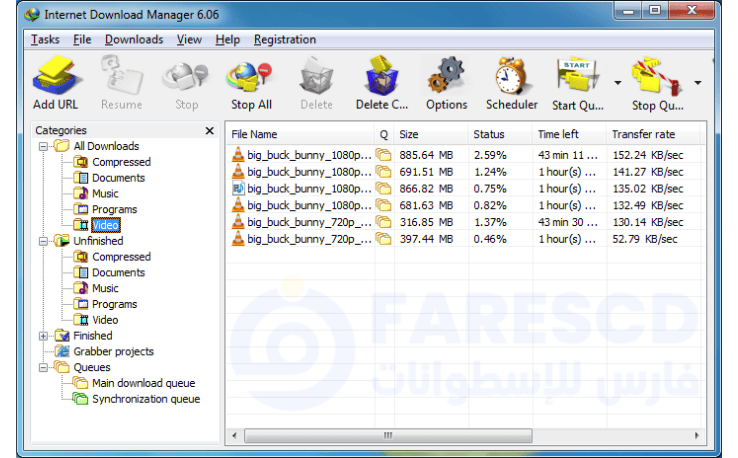Open the Help menu

[x=227, y=40]
